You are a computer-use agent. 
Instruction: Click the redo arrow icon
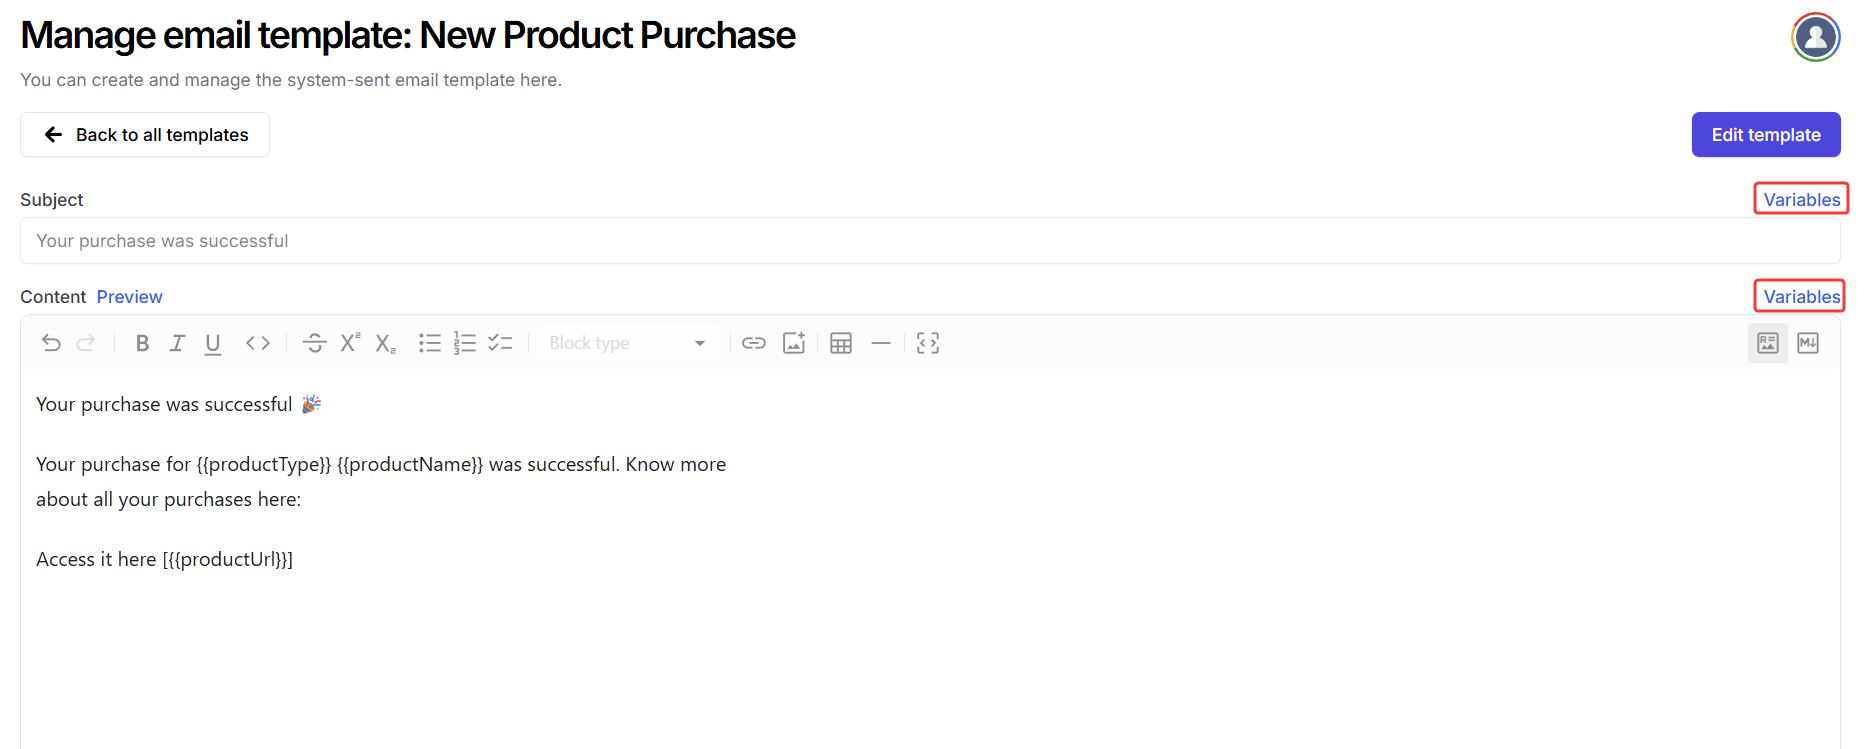(x=86, y=343)
